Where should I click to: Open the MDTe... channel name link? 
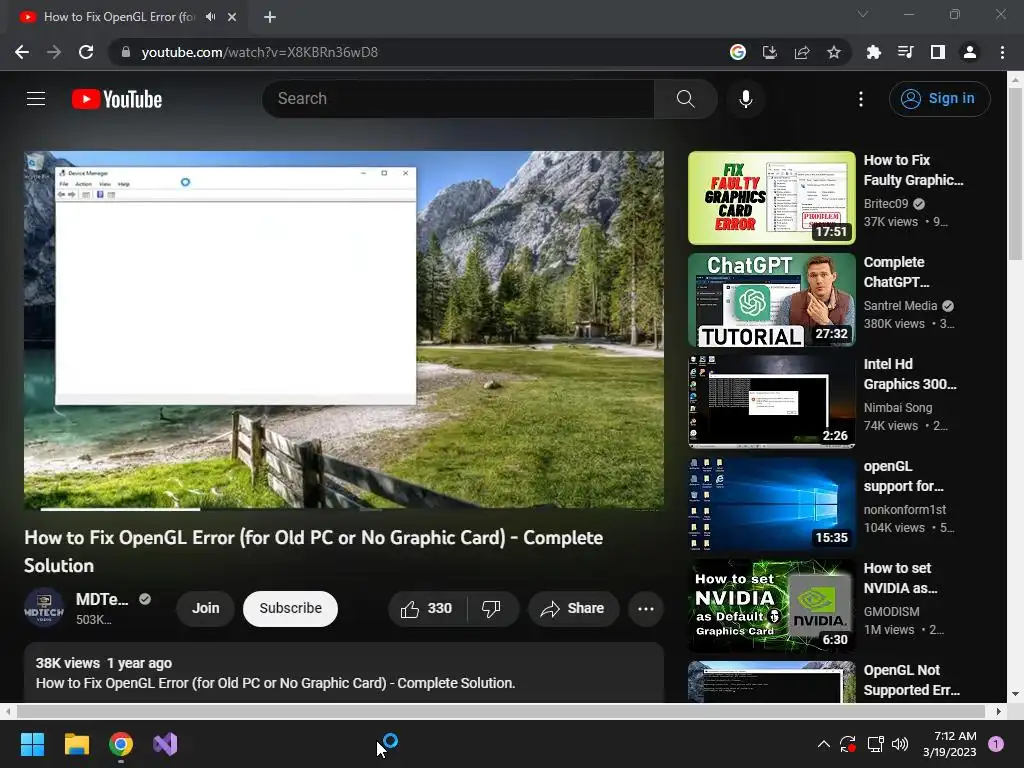point(102,599)
